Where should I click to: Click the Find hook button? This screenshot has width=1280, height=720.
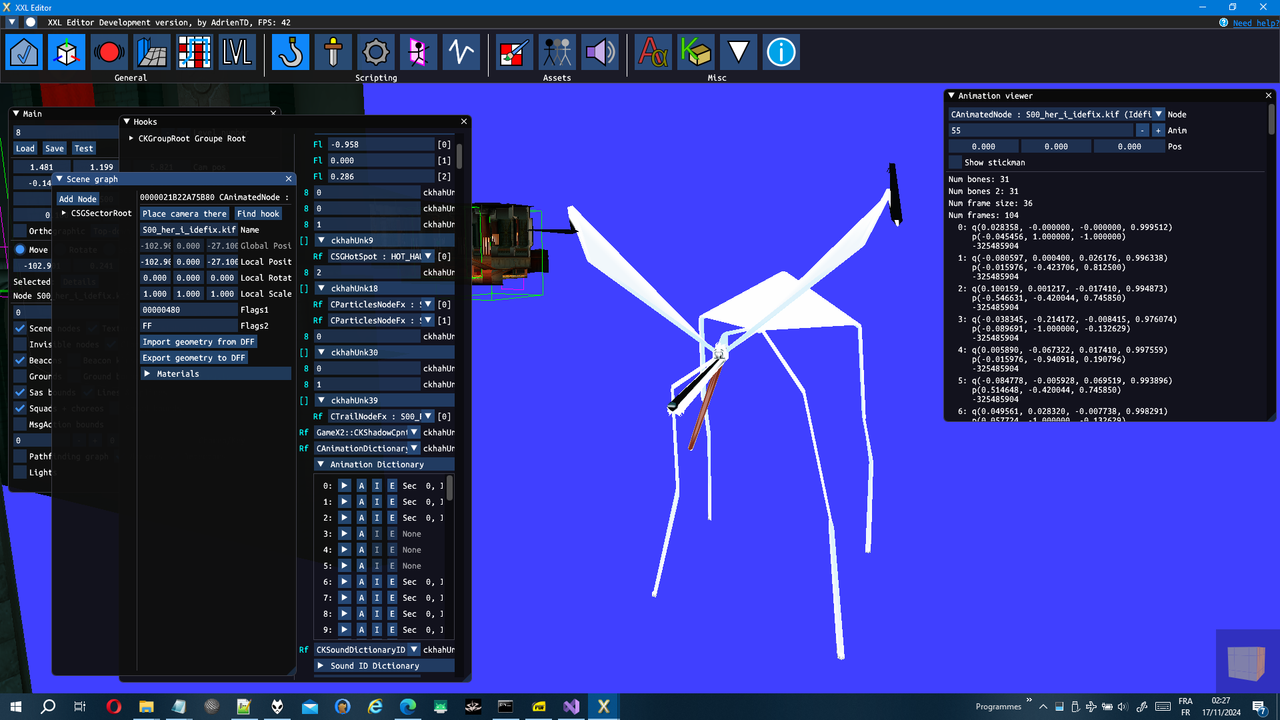click(x=258, y=214)
